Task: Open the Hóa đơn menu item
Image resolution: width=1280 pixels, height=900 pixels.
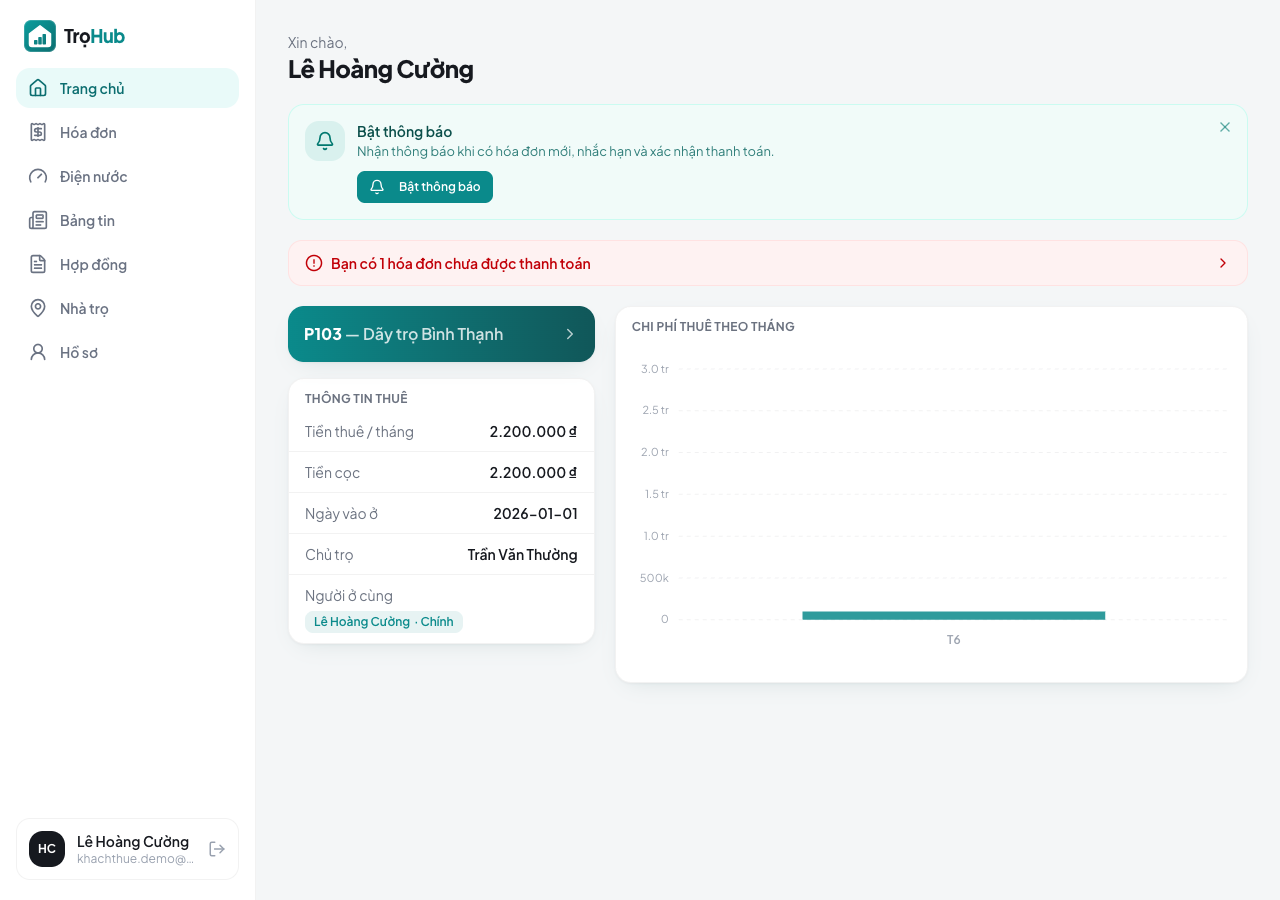Action: [127, 132]
